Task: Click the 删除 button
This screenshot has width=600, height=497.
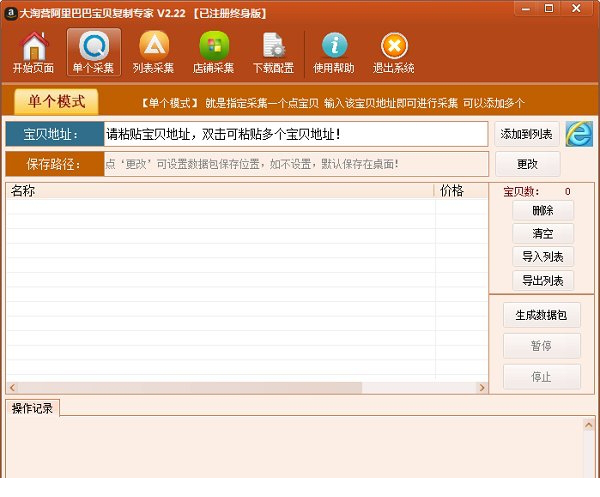Action: [543, 210]
